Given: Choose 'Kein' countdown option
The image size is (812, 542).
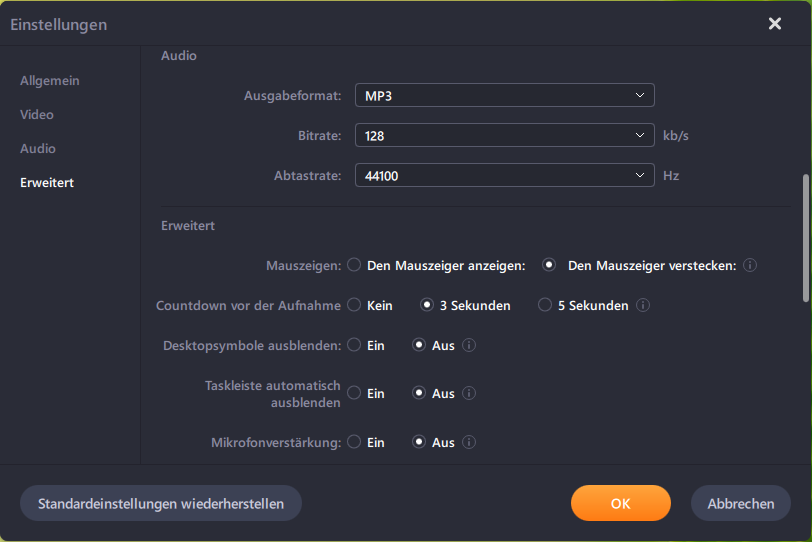Looking at the screenshot, I should pyautogui.click(x=354, y=306).
